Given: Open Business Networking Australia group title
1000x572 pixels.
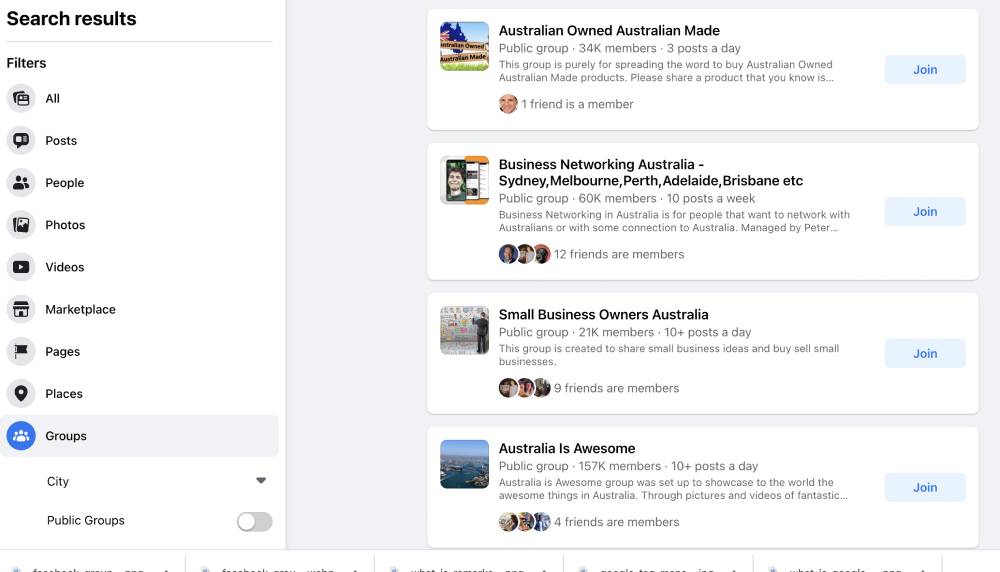Looking at the screenshot, I should 651,172.
